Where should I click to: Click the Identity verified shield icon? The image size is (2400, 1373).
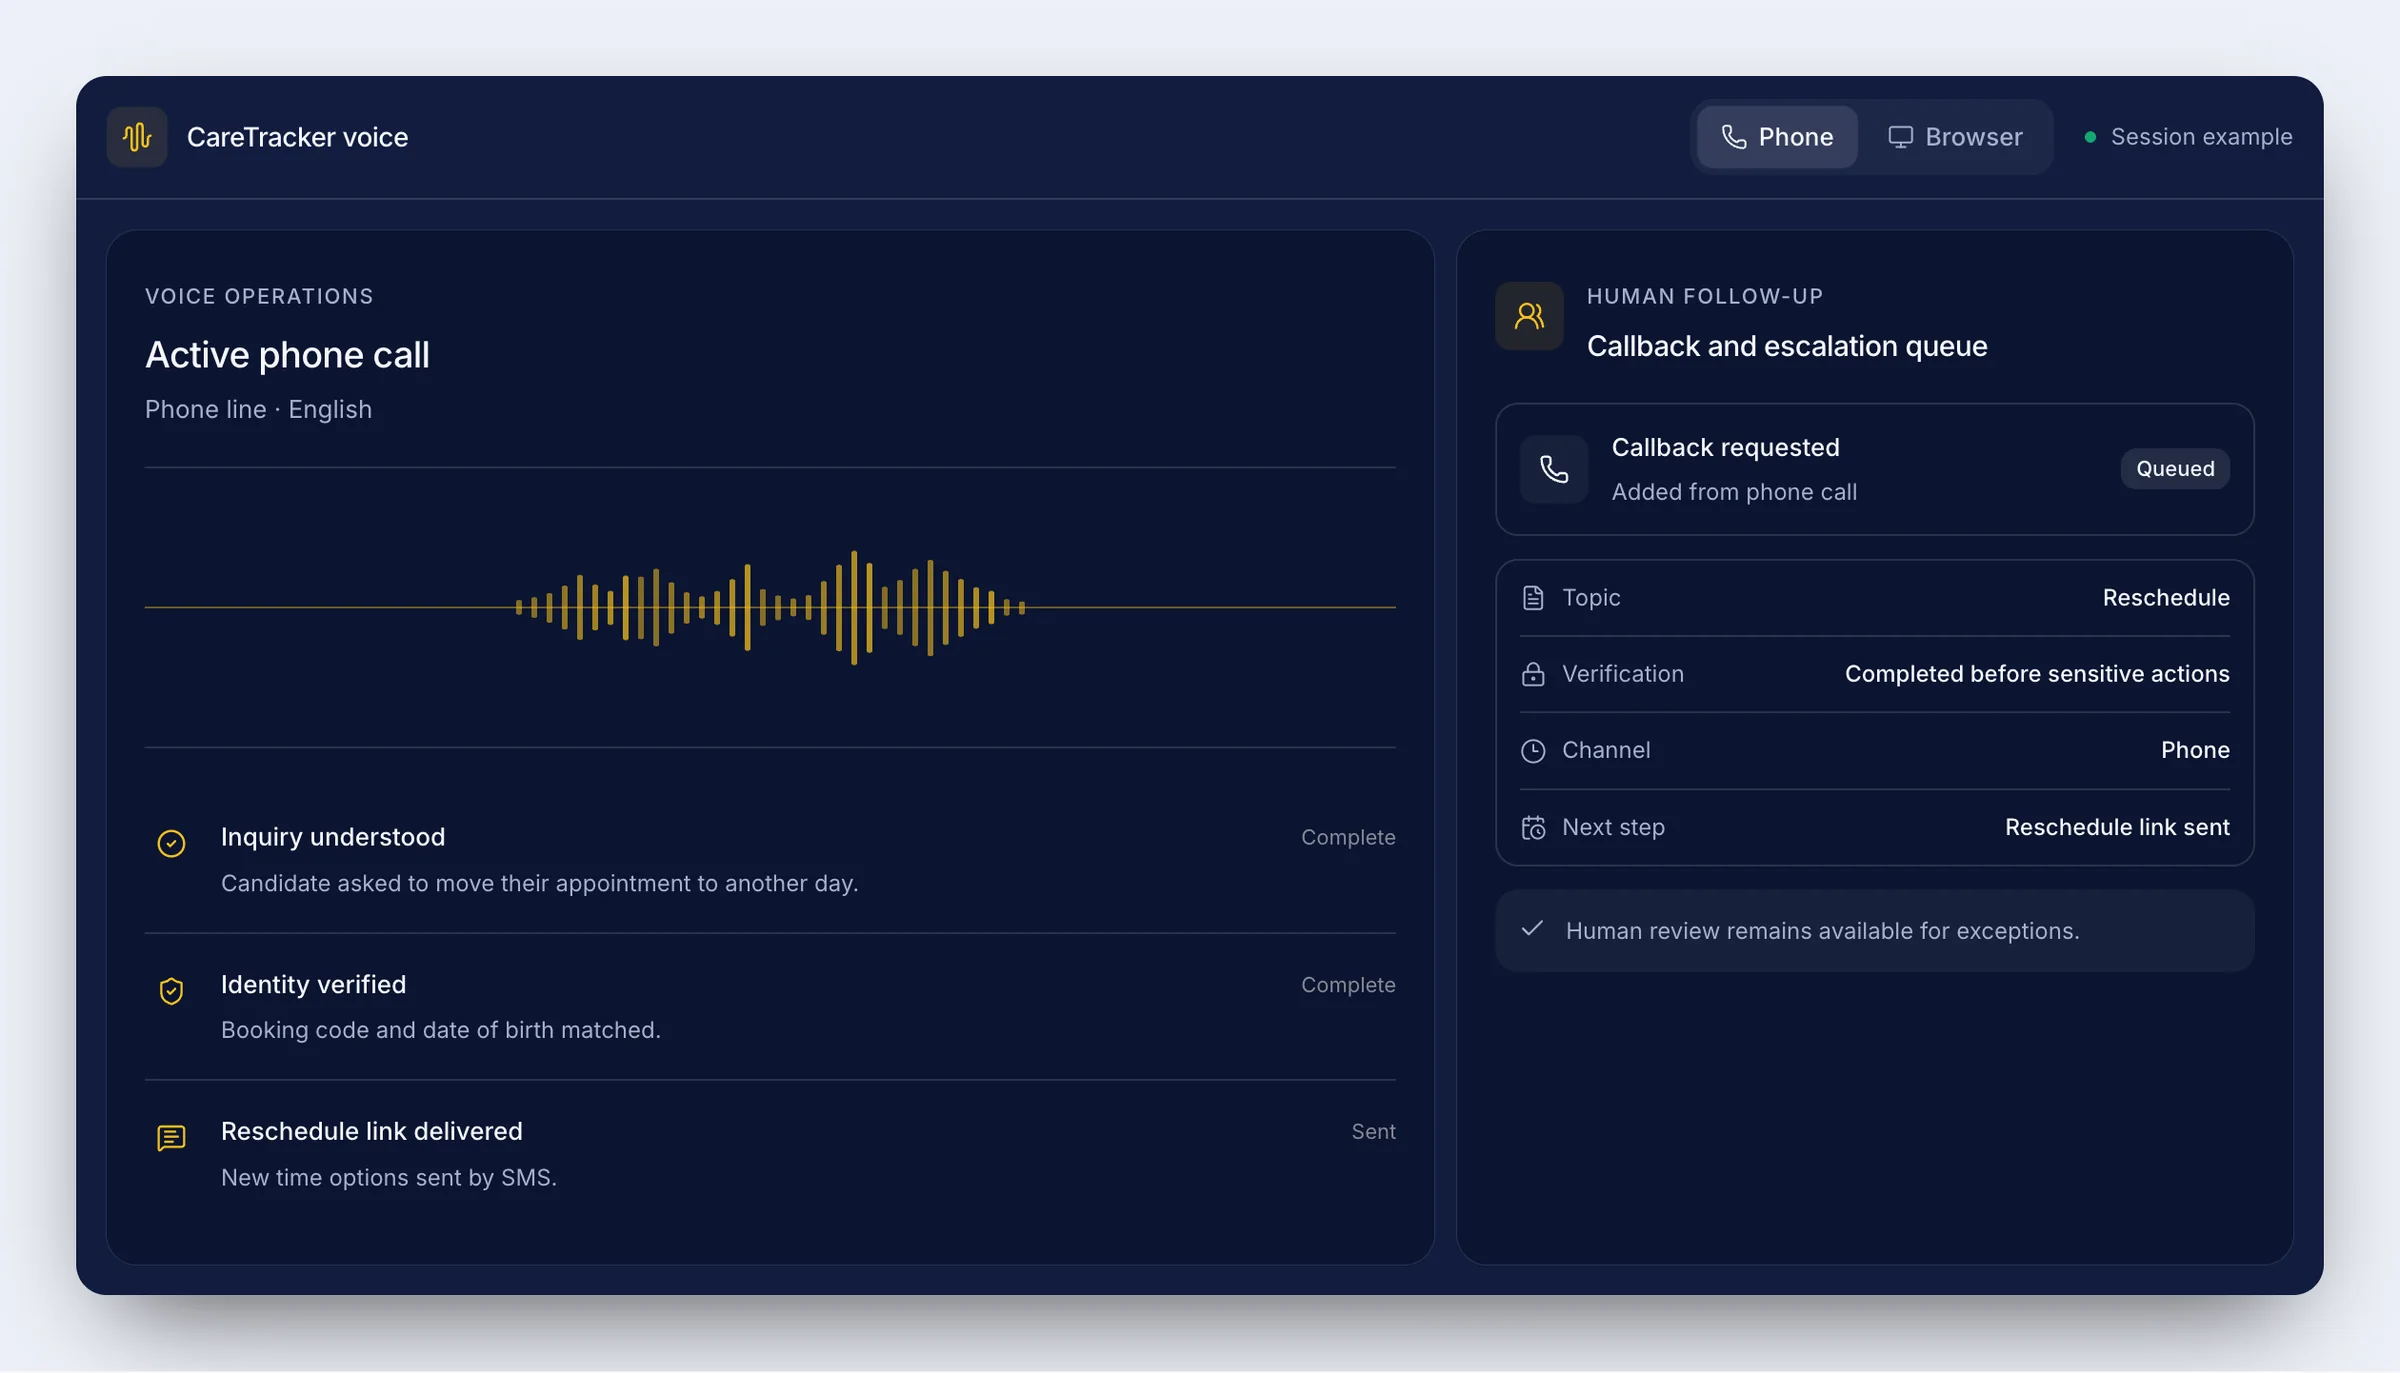[171, 991]
